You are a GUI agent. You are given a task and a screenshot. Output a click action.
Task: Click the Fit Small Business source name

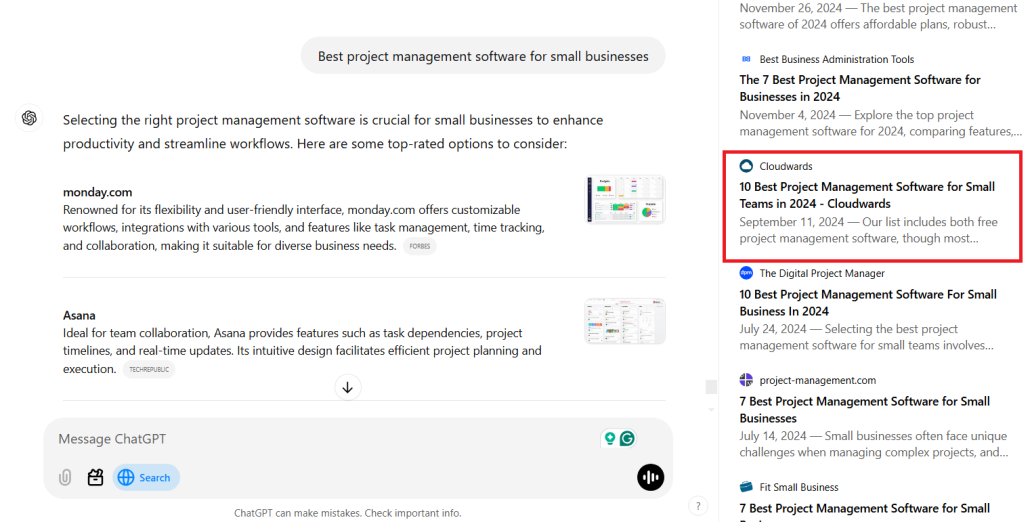point(799,487)
